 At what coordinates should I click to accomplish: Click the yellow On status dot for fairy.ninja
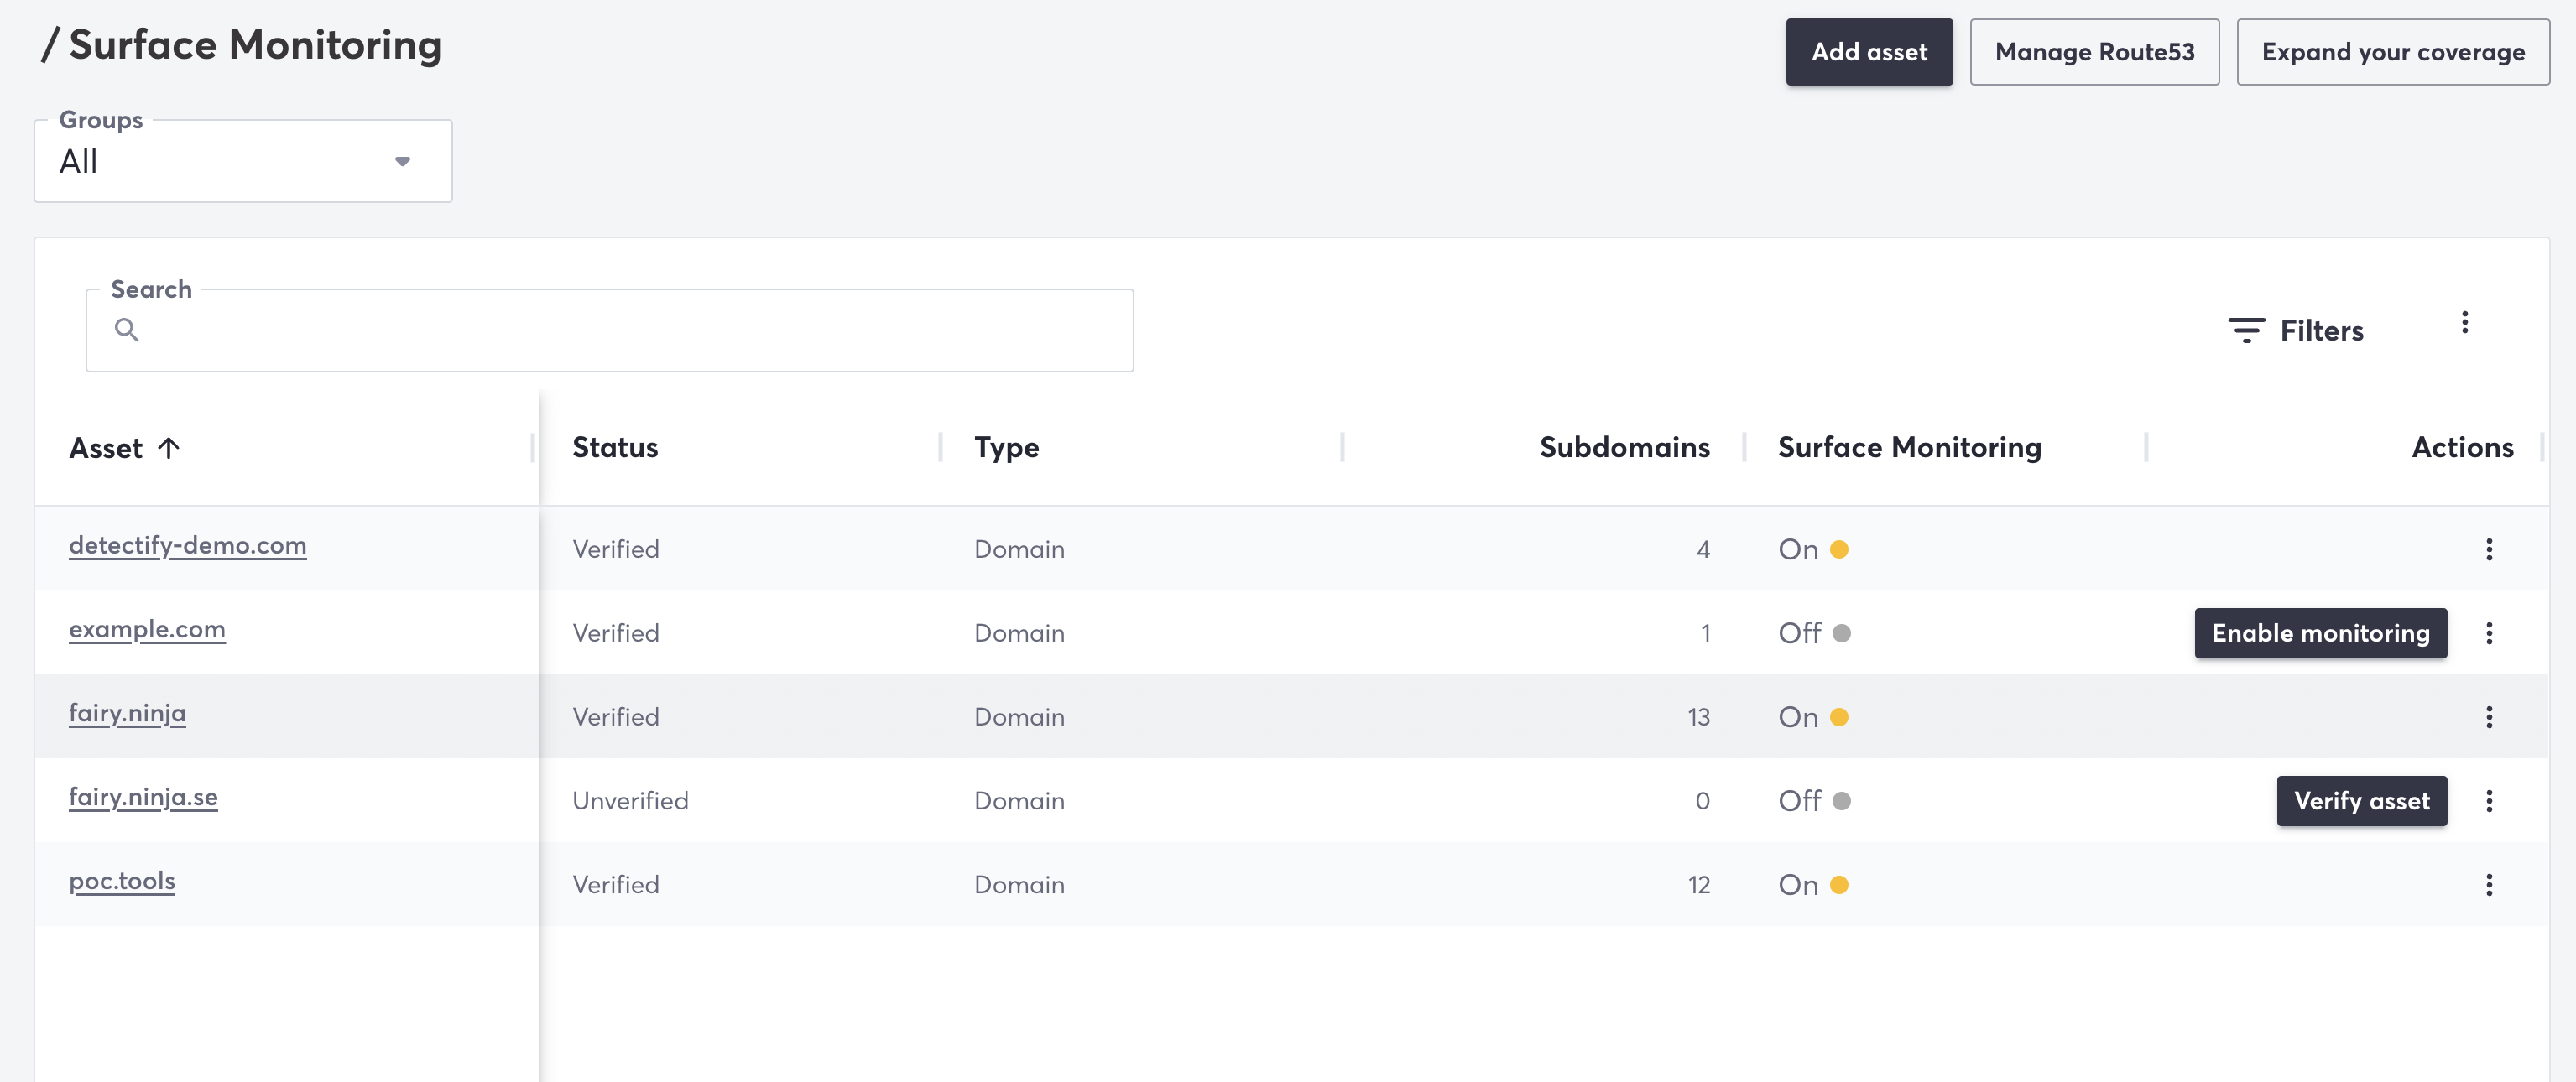coord(1838,717)
